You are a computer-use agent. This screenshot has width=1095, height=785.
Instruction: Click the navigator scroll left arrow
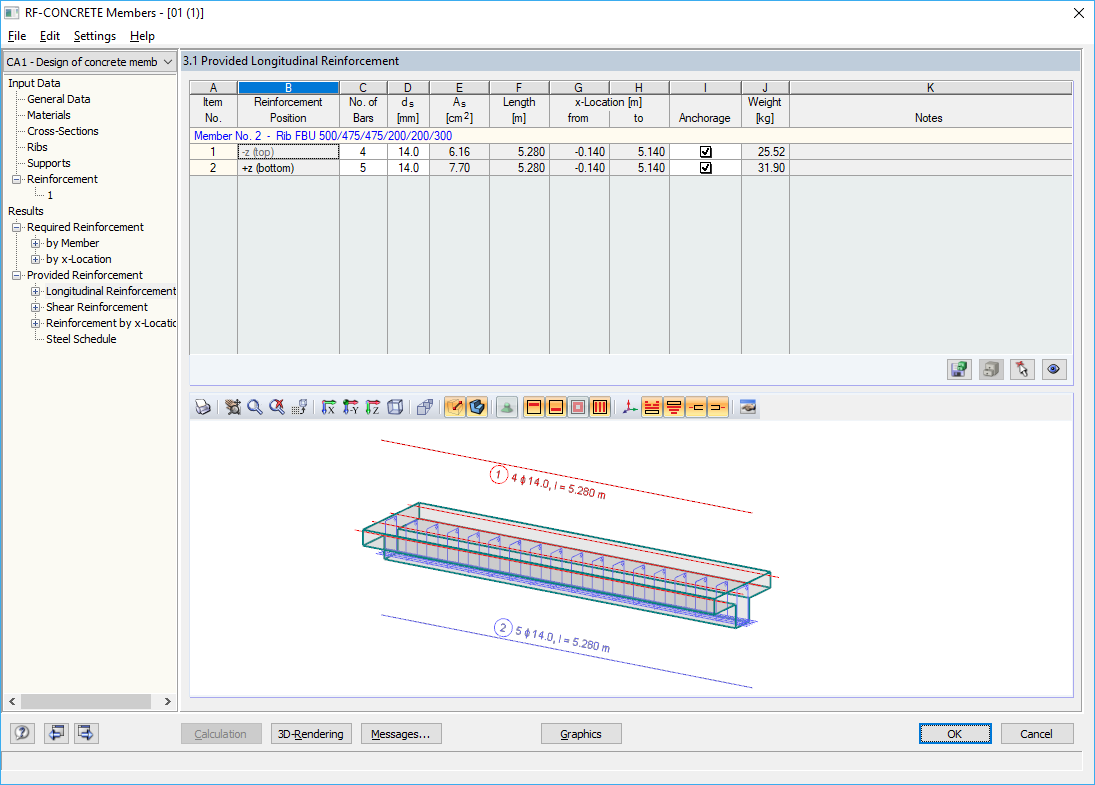click(x=12, y=701)
